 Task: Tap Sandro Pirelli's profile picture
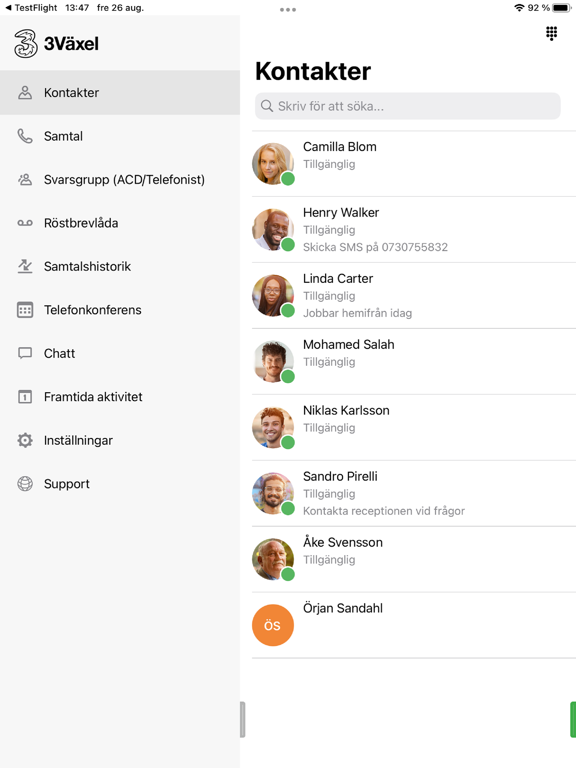click(273, 493)
